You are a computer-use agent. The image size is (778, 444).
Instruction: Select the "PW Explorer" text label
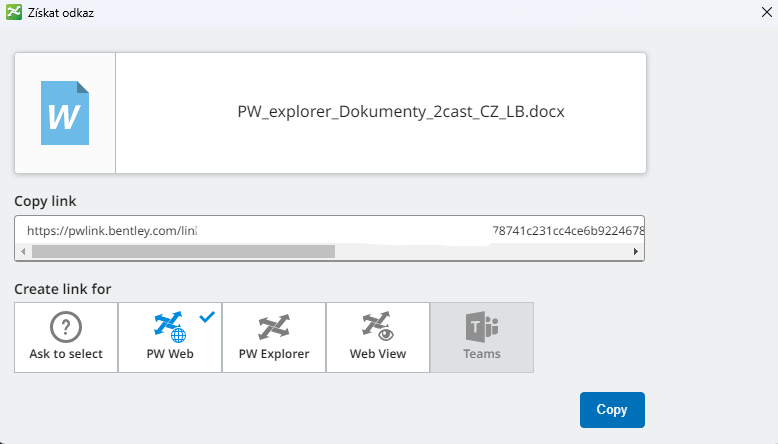(x=274, y=354)
